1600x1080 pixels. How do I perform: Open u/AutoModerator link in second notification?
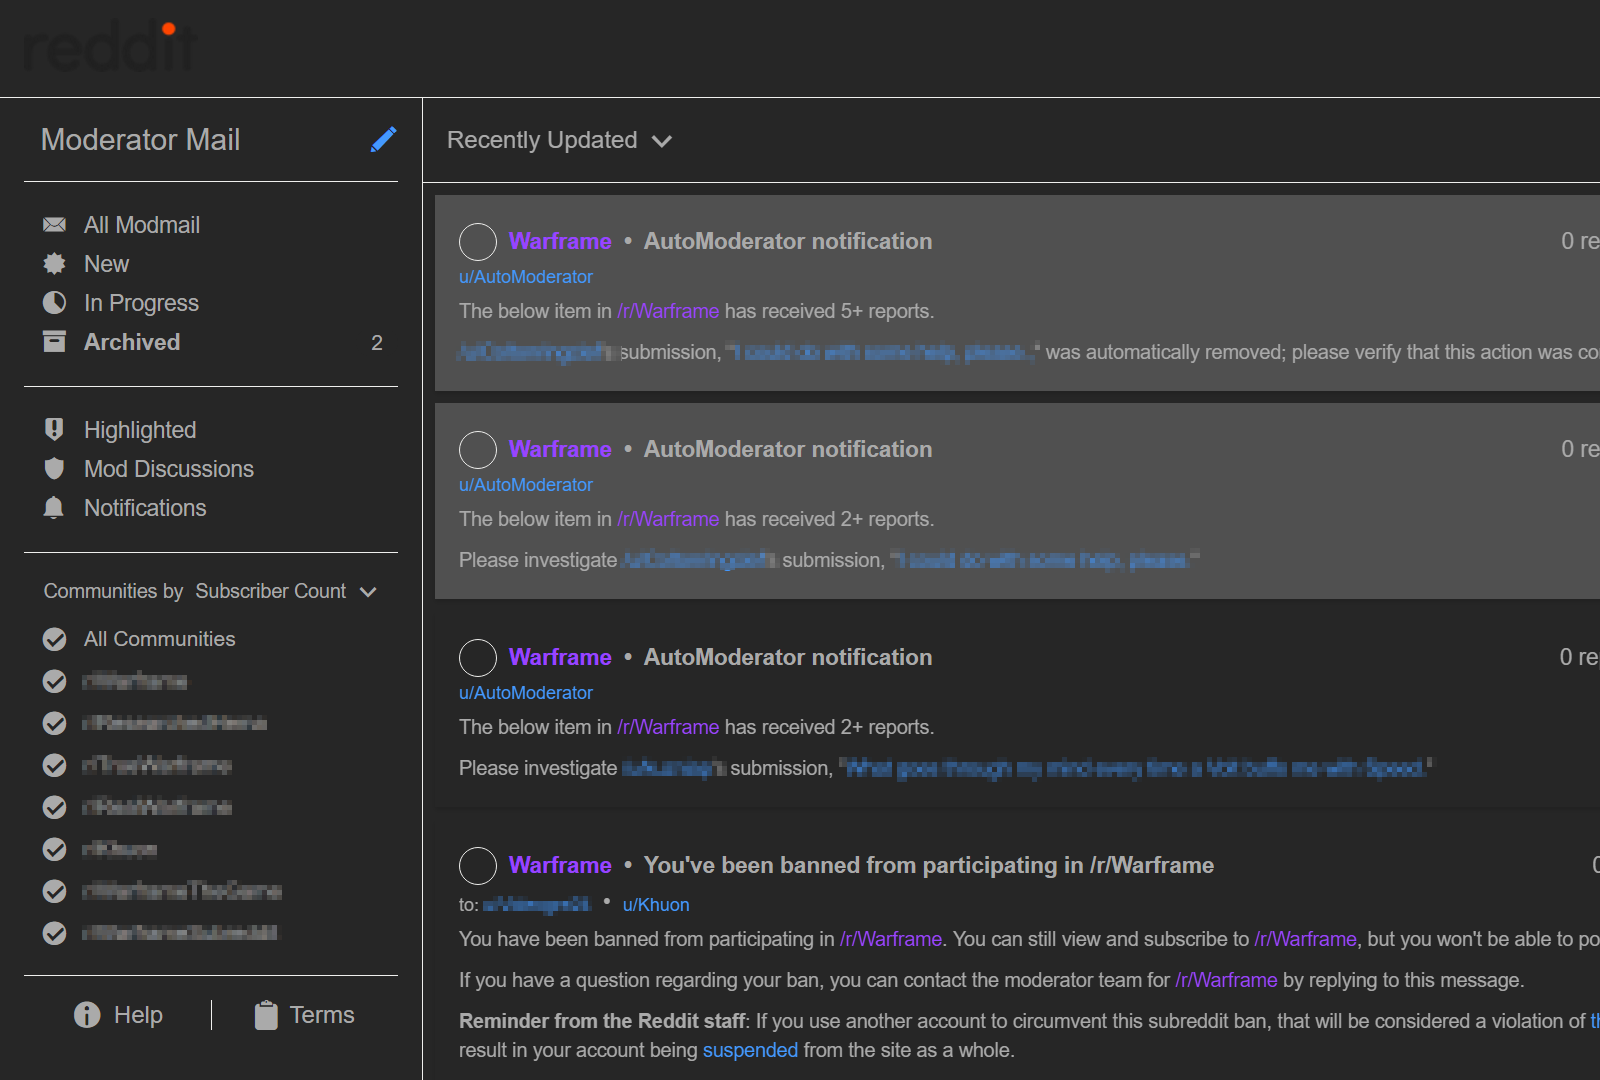point(526,485)
